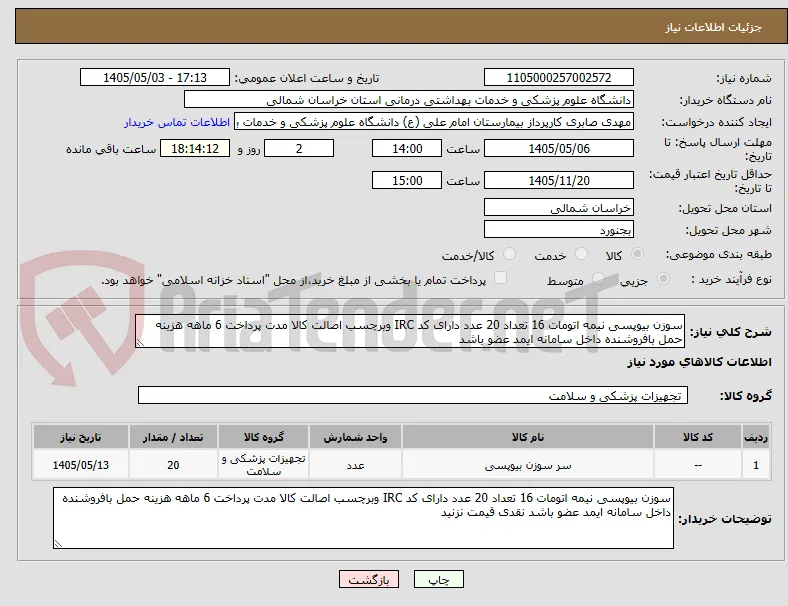Screen dimensions: 788x606
Task: Click the item name cell سر سوزن بیوپسی
Action: pyautogui.click(x=528, y=465)
